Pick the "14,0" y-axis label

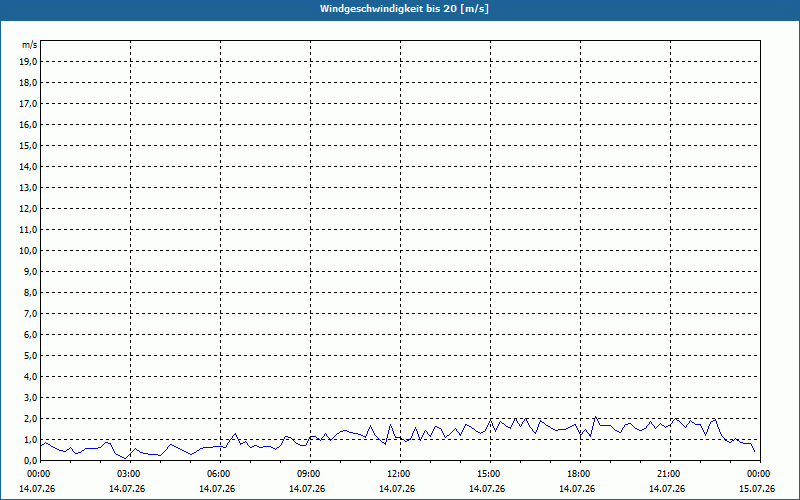(28, 166)
